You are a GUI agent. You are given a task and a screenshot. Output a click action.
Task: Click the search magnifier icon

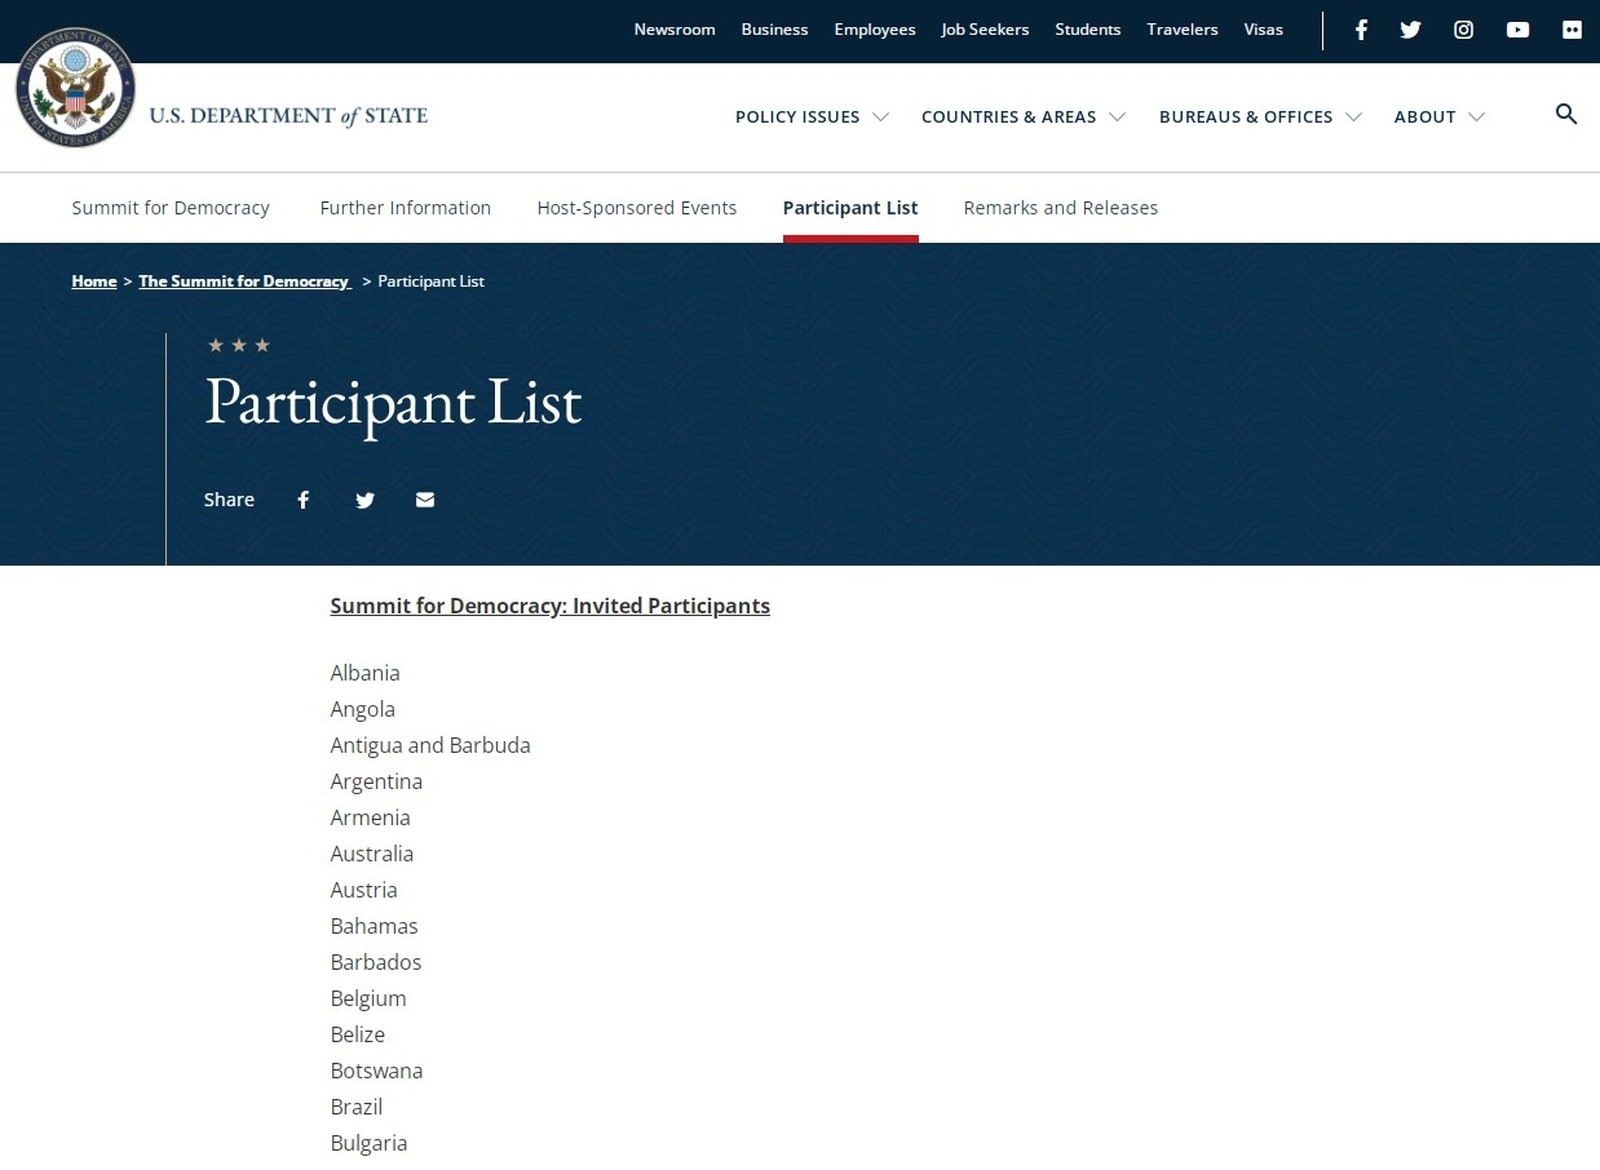[x=1566, y=114]
